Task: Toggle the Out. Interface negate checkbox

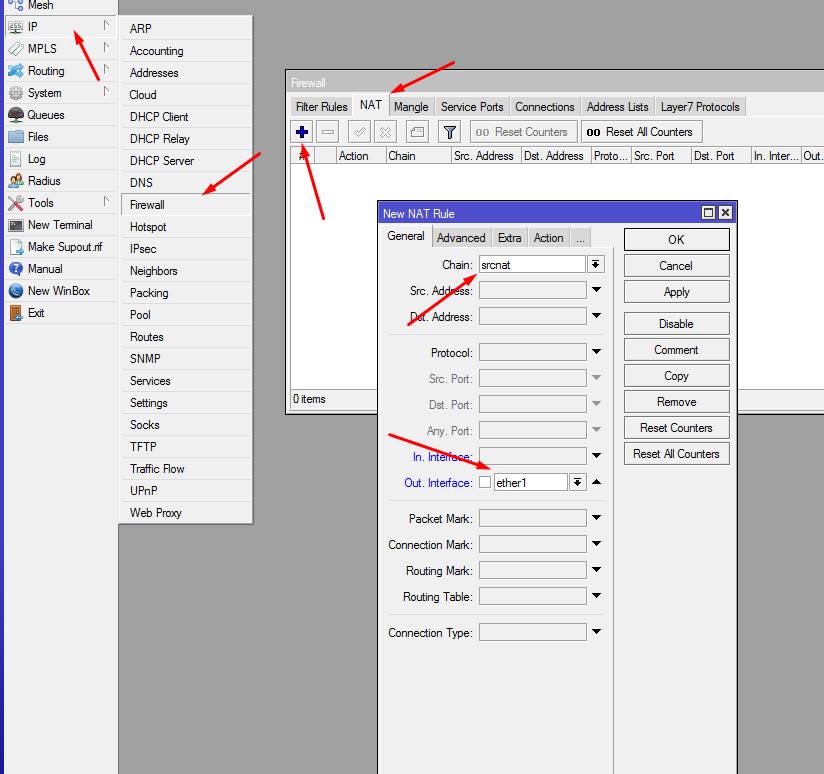Action: (485, 482)
